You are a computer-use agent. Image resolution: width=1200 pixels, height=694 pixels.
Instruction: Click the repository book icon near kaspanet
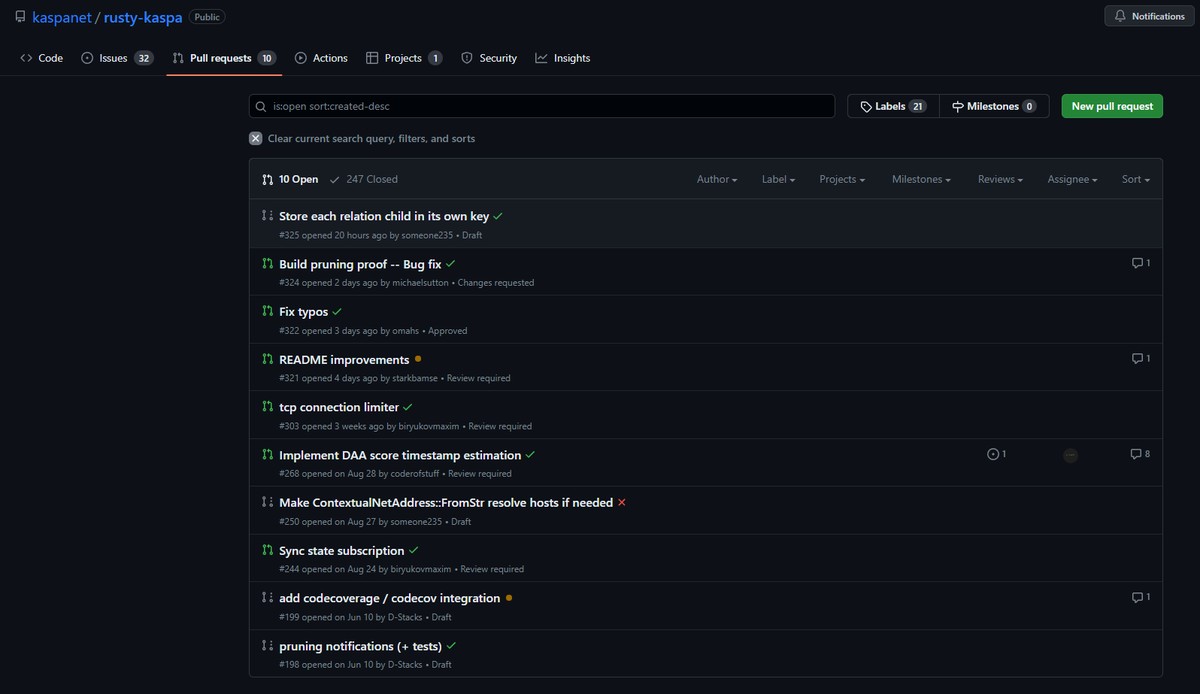19,15
